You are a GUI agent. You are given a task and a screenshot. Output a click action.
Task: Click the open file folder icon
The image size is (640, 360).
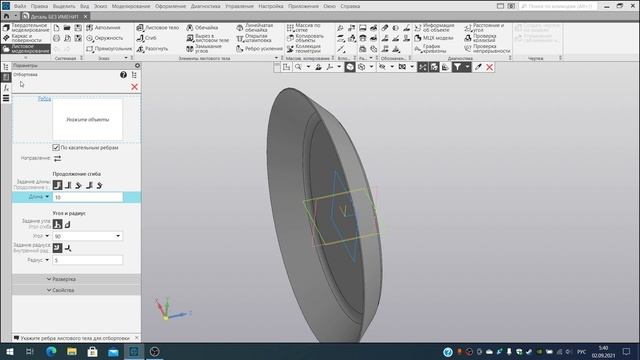[x=67, y=28]
